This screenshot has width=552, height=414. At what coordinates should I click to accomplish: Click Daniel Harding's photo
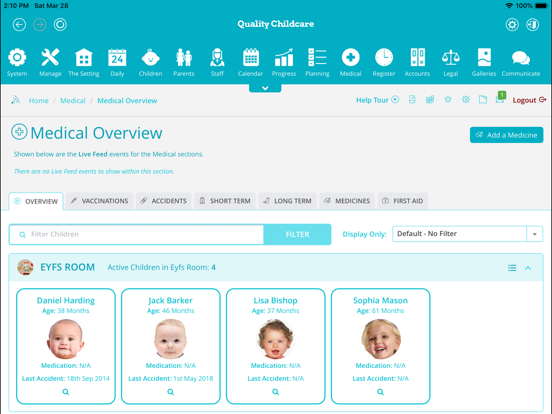tap(66, 339)
